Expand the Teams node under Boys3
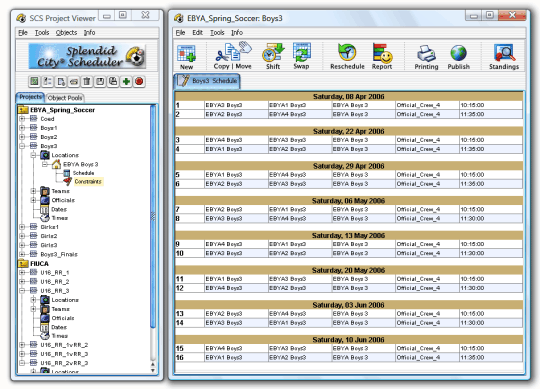This screenshot has width=540, height=389. pyautogui.click(x=33, y=191)
